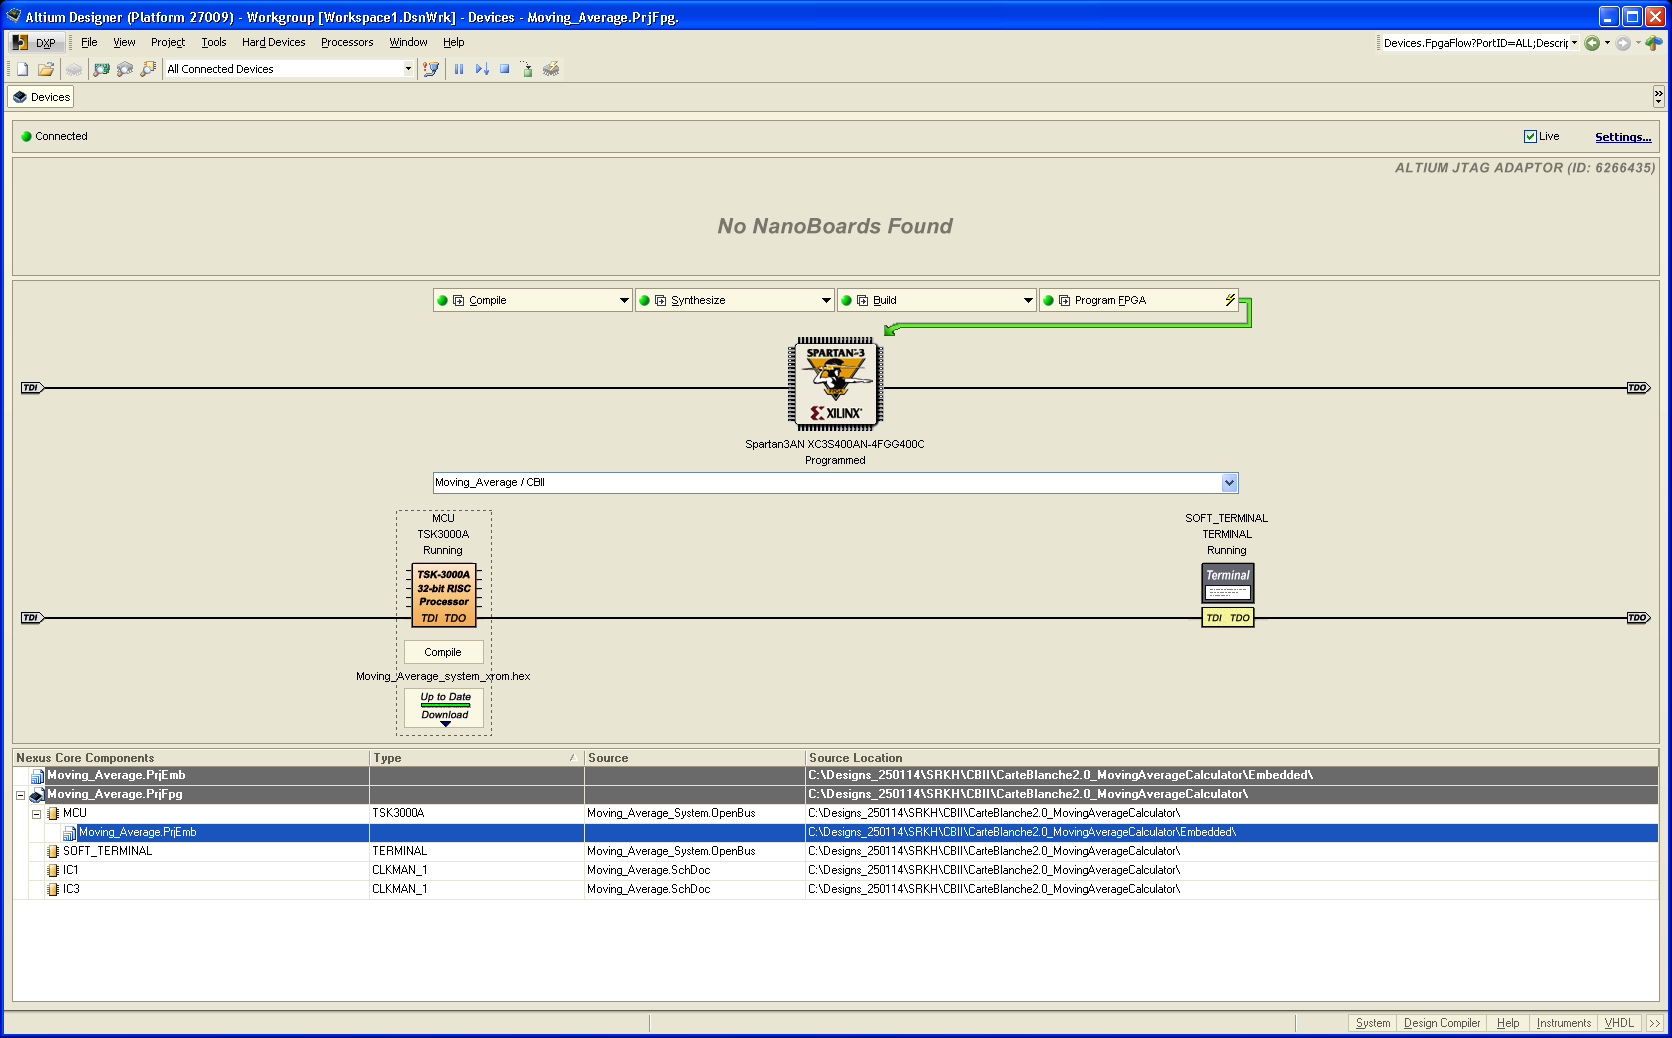The width and height of the screenshot is (1672, 1038).
Task: Open the Processors menu
Action: (x=347, y=42)
